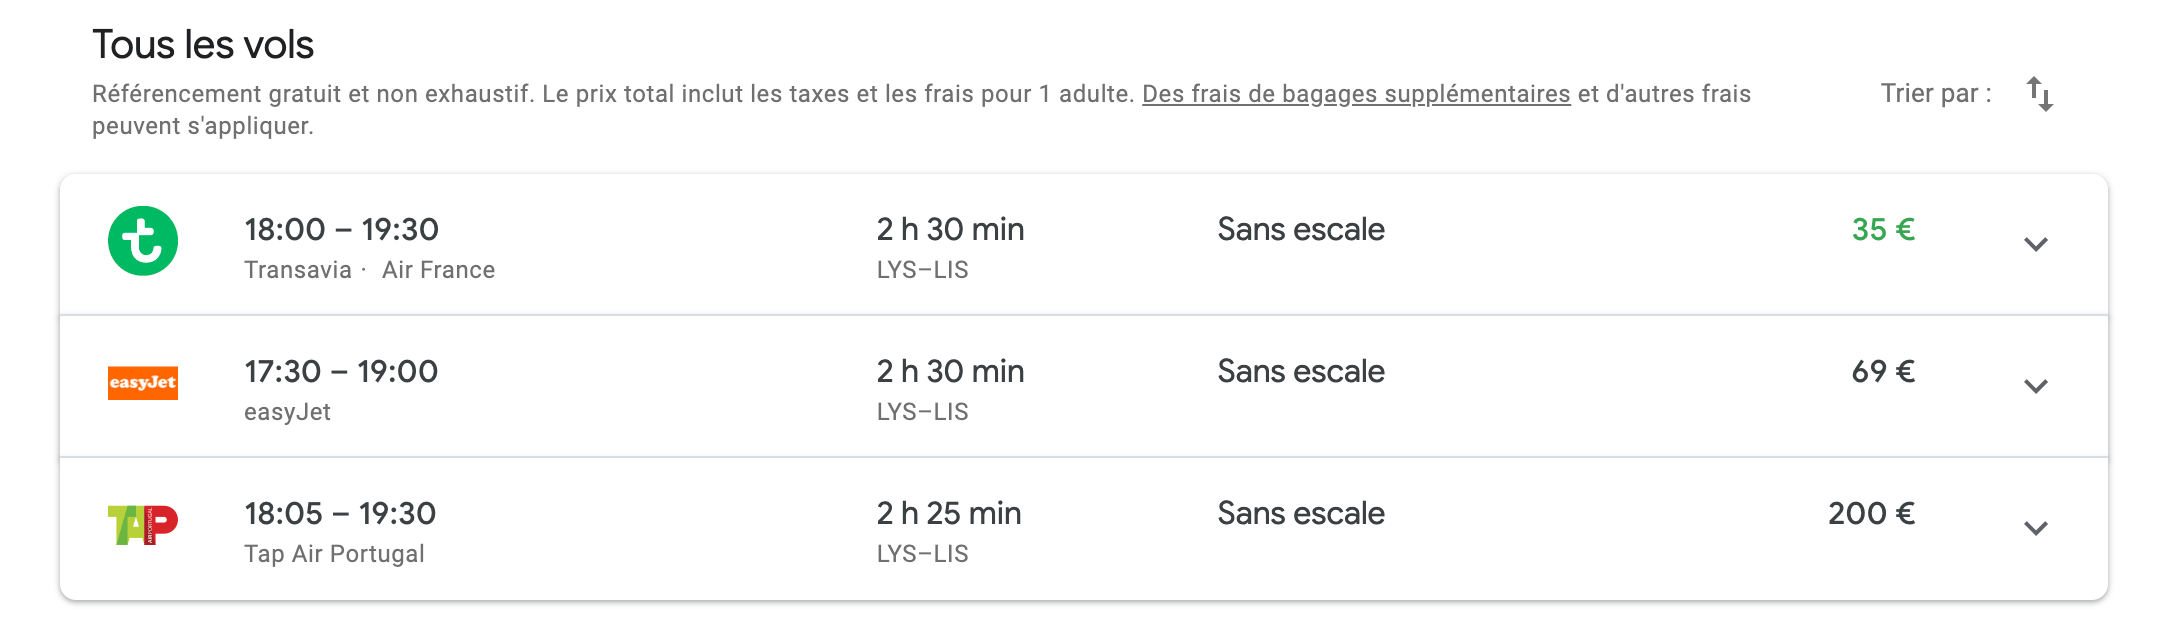
Task: Click the 'Air France' operator text
Action: point(438,270)
